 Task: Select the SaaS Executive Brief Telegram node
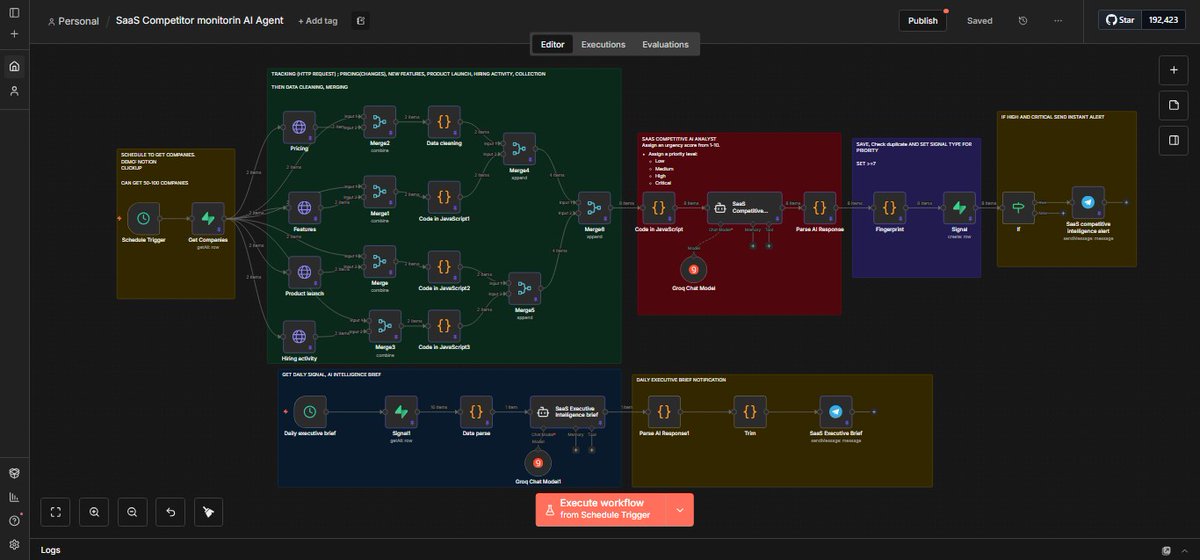(x=835, y=411)
